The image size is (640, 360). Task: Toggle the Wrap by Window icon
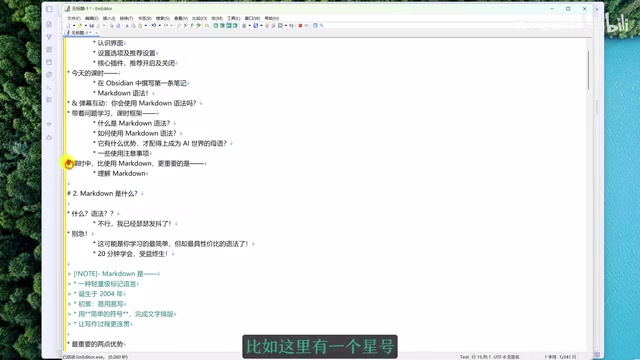[229, 25]
